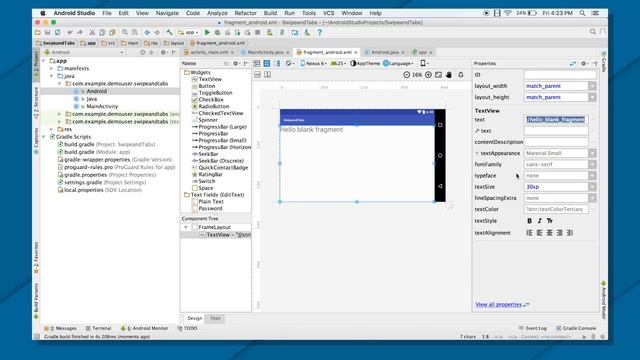The width and height of the screenshot is (640, 360).
Task: Toggle expand vertically icon below Palette toolbar
Action: (x=267, y=75)
